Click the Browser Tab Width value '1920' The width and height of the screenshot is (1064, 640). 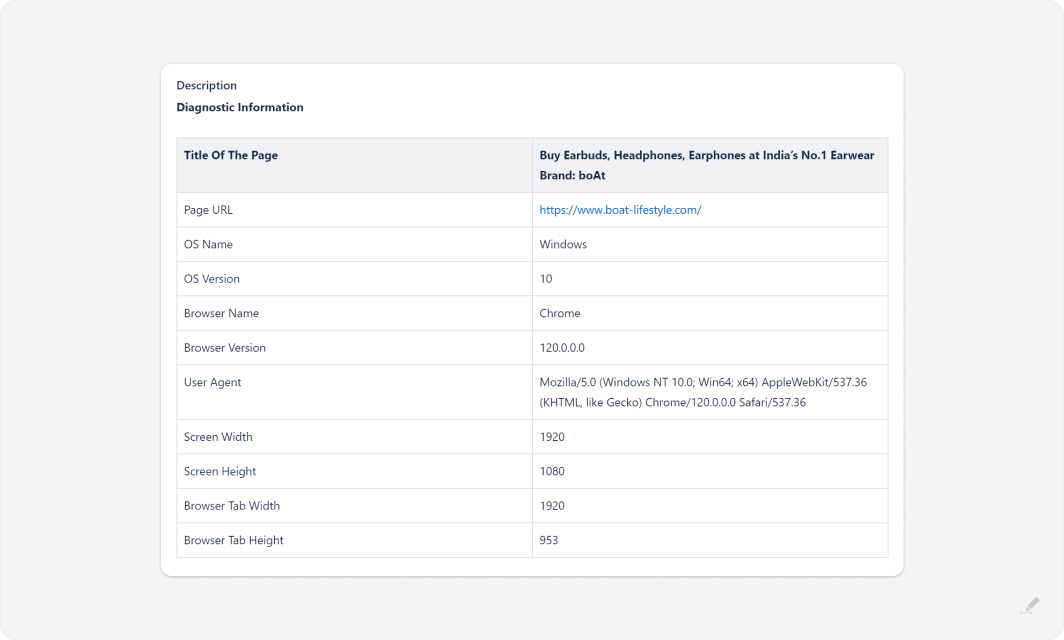(552, 506)
